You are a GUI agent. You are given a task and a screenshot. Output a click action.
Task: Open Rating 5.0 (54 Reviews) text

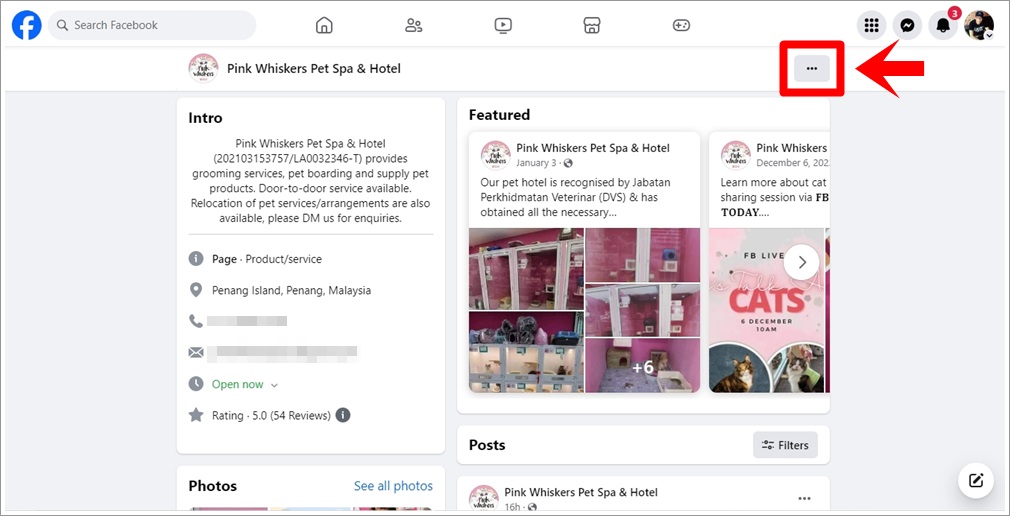point(271,416)
